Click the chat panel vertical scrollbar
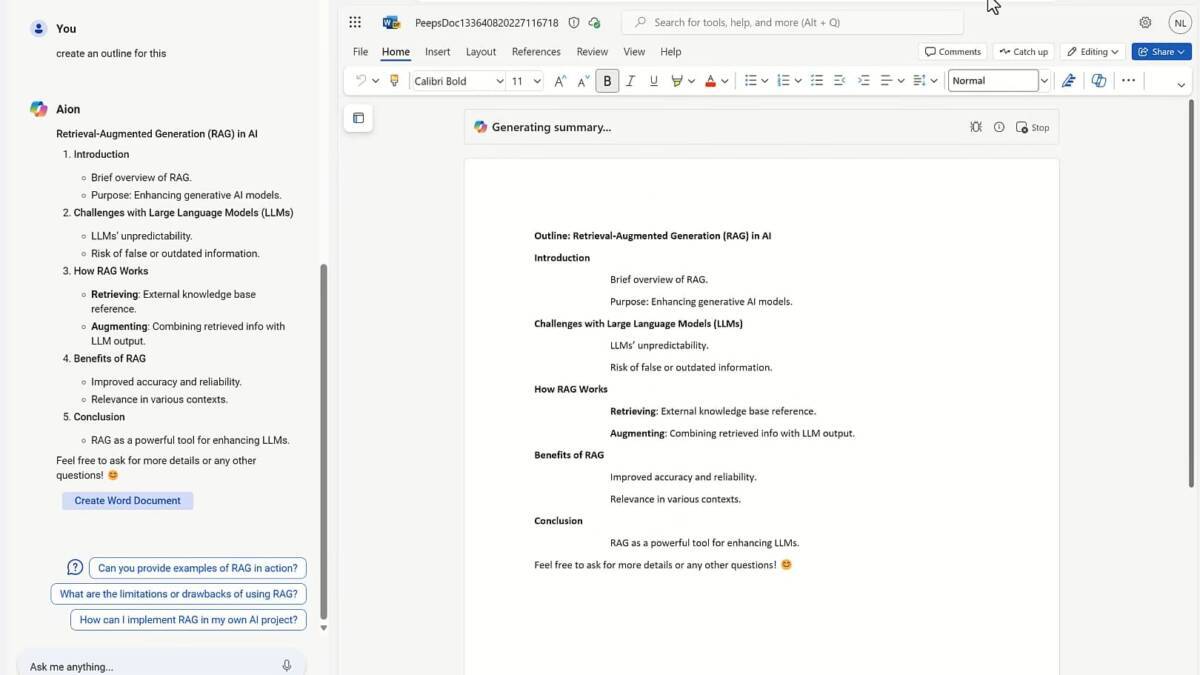Image resolution: width=1200 pixels, height=675 pixels. [323, 440]
